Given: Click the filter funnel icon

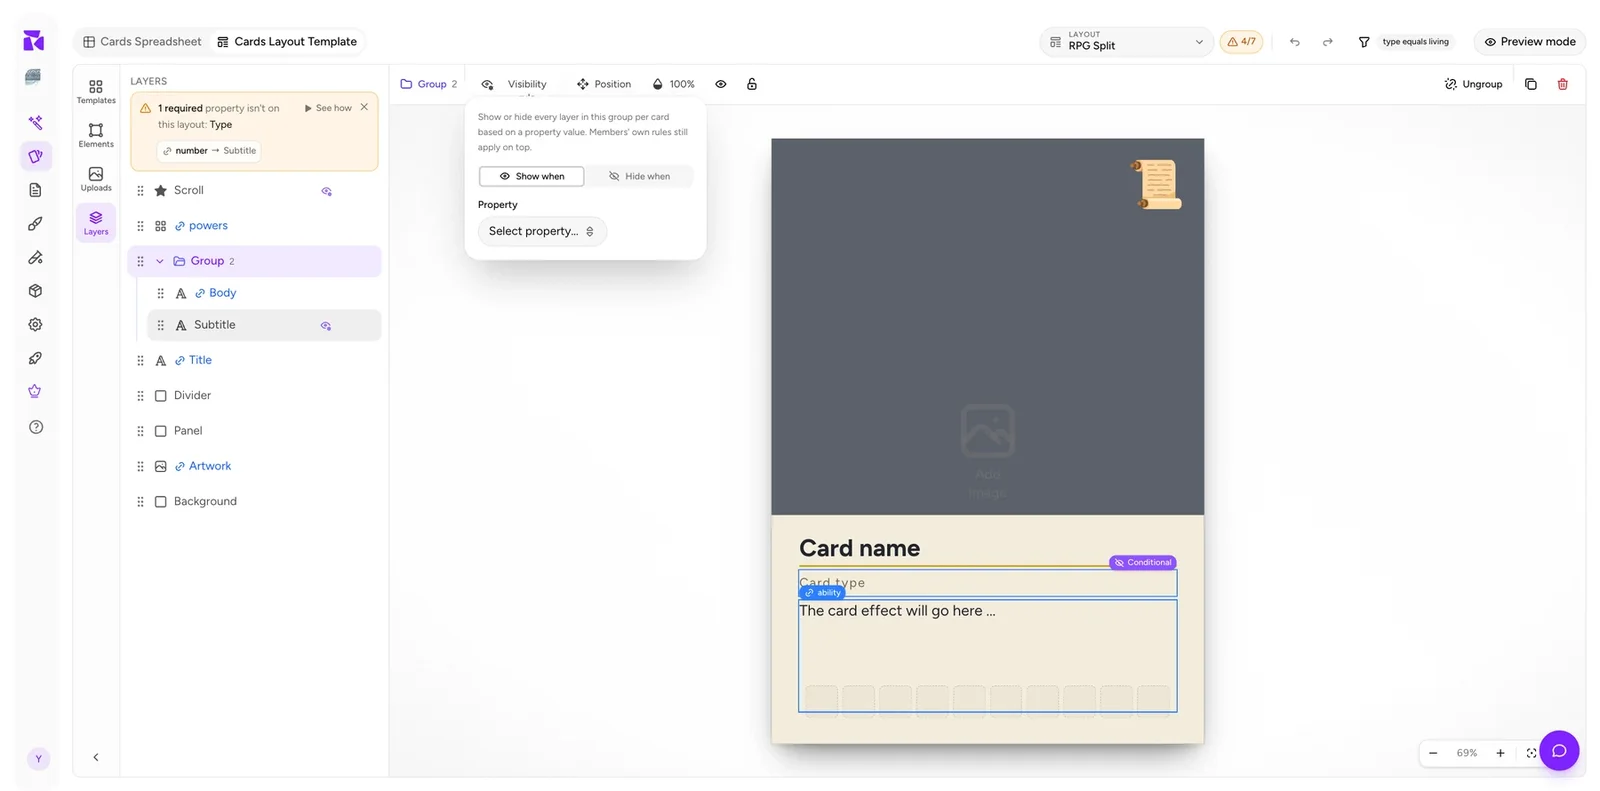Looking at the screenshot, I should click(1363, 42).
